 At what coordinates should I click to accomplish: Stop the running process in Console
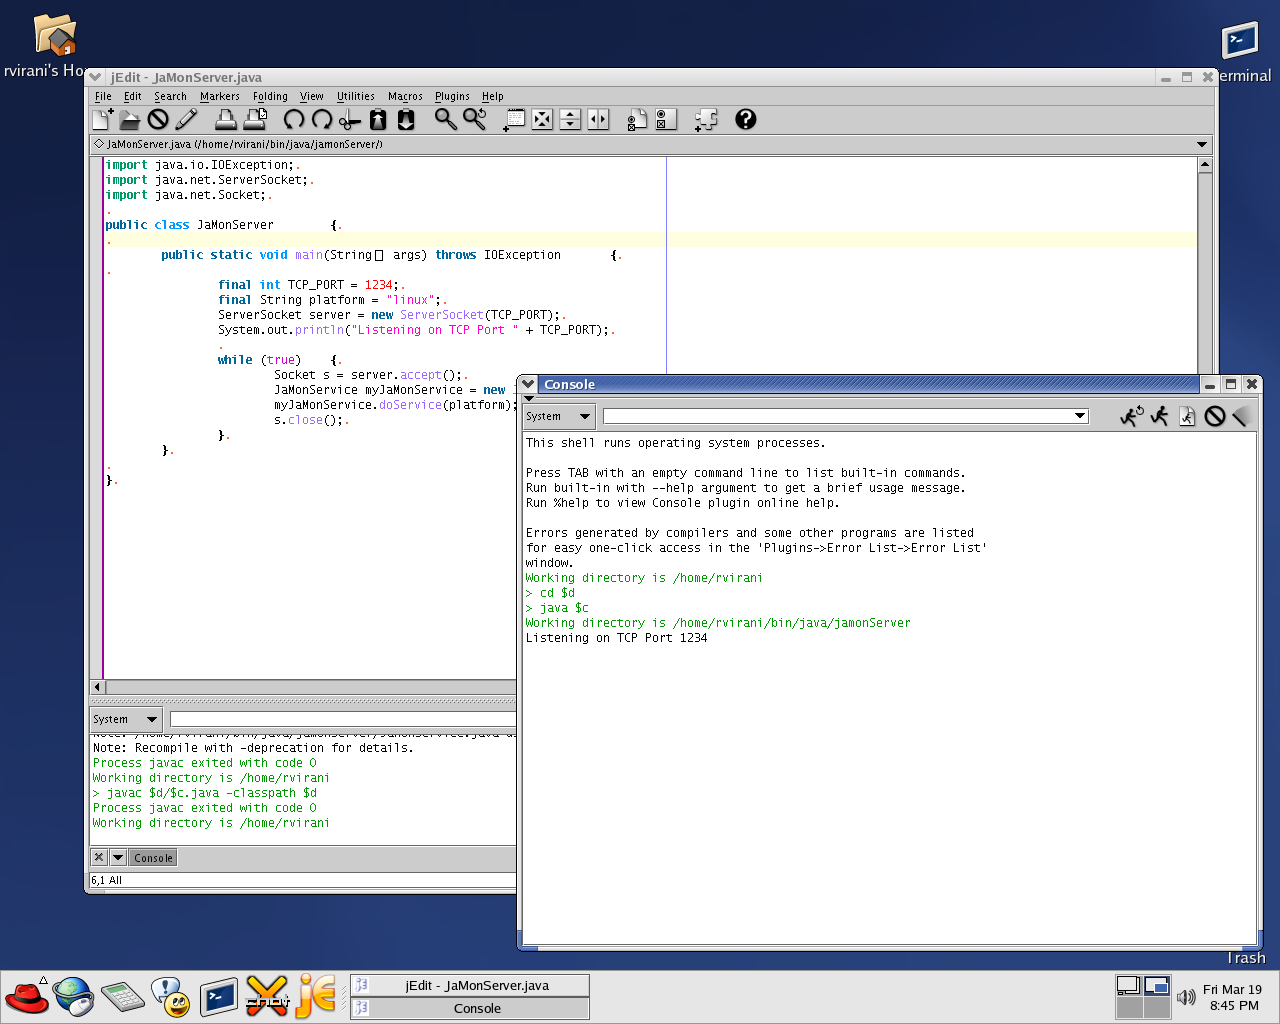(1214, 416)
